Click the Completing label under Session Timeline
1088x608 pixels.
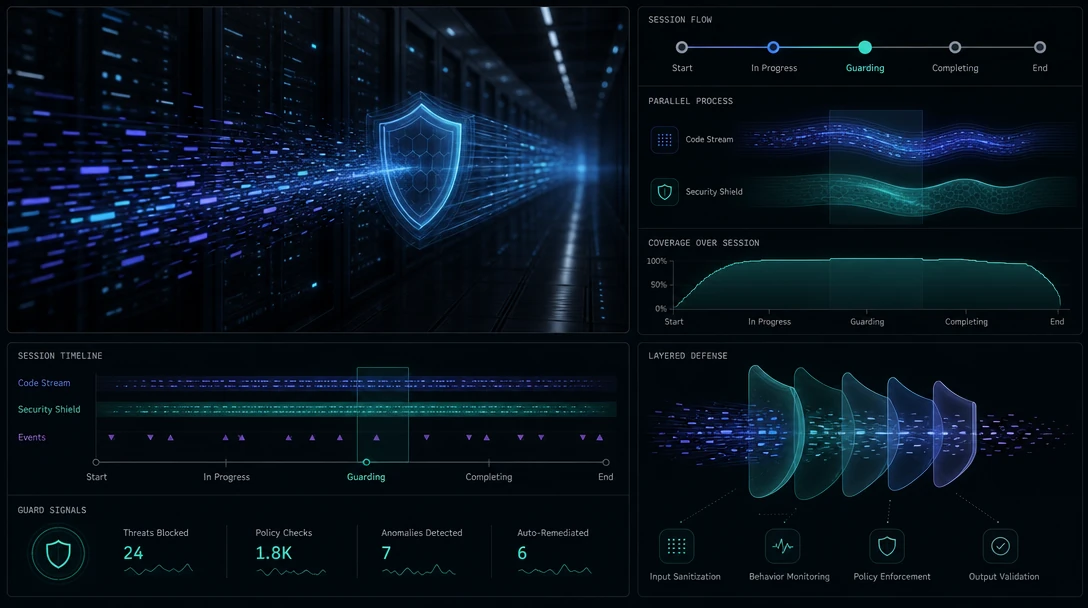[488, 477]
